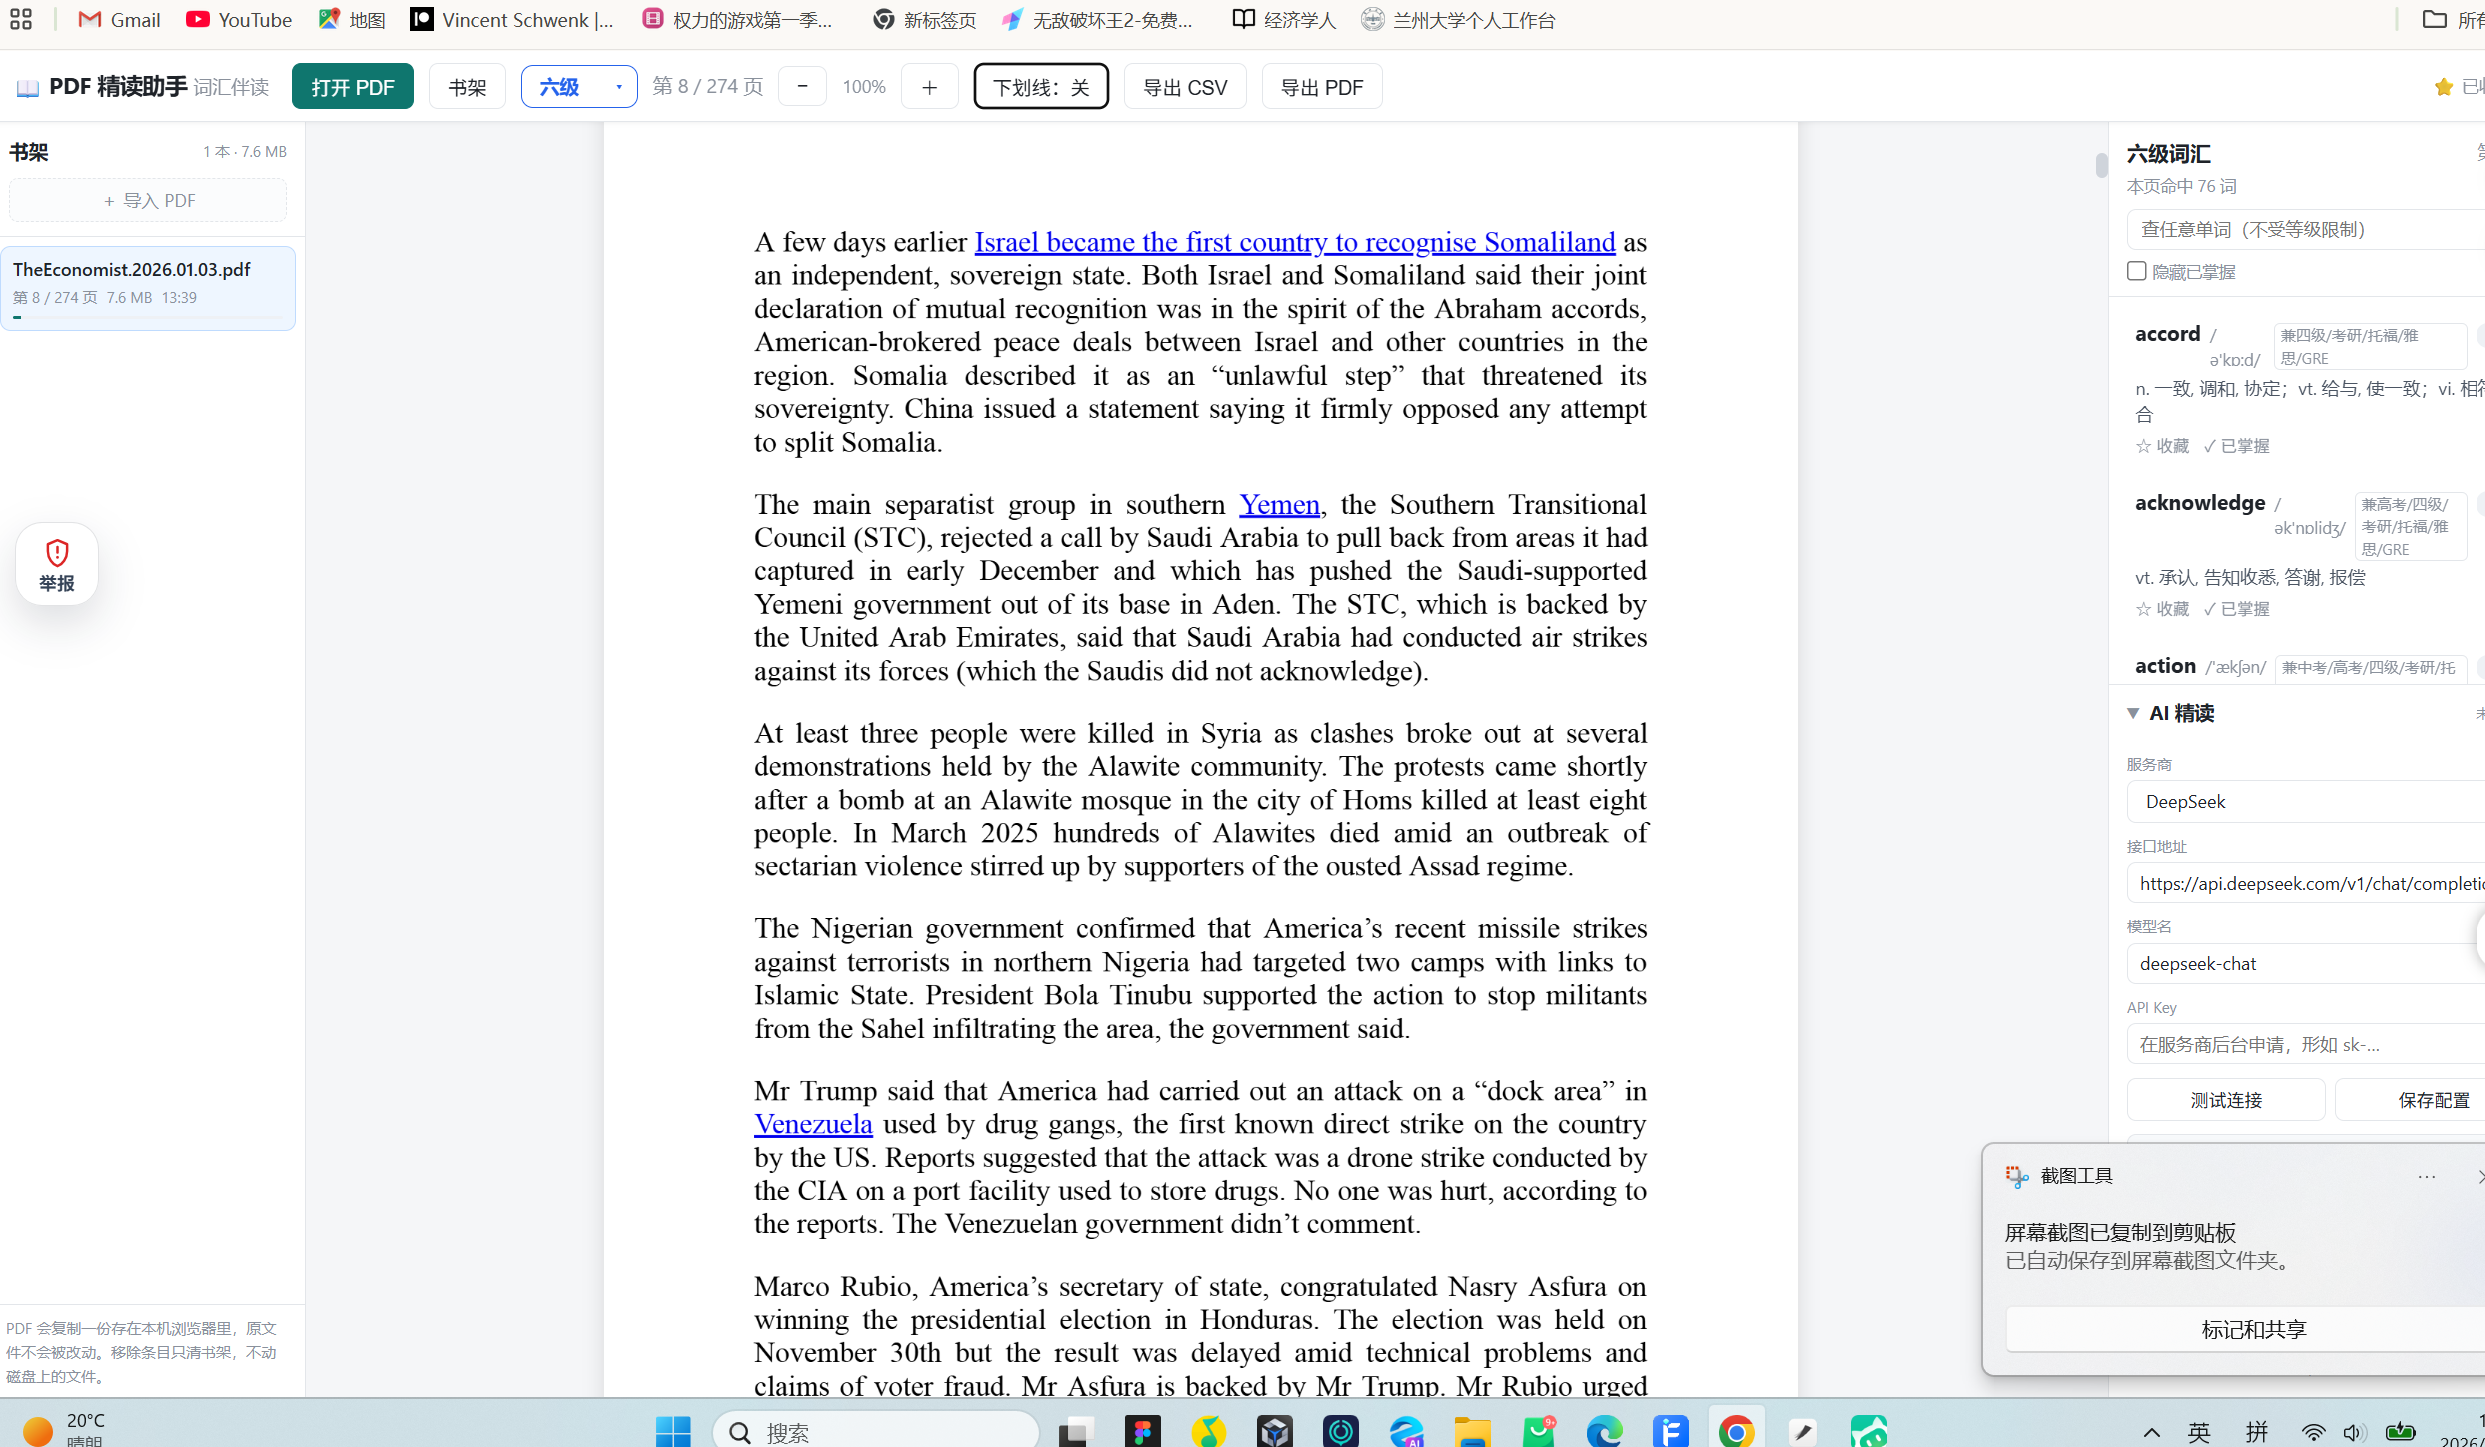Click the 100% zoom level text

click(x=864, y=87)
